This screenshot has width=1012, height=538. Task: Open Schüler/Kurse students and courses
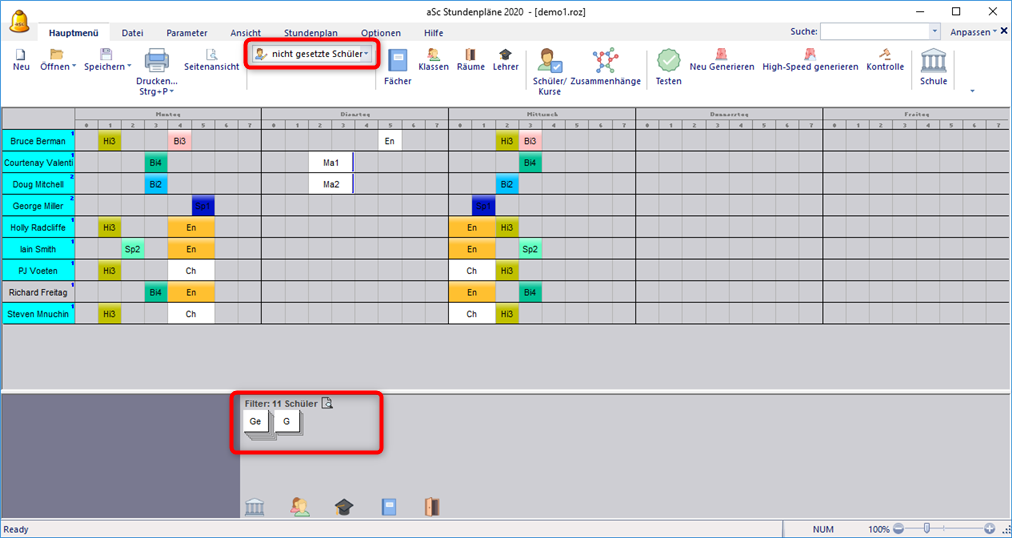[x=550, y=61]
